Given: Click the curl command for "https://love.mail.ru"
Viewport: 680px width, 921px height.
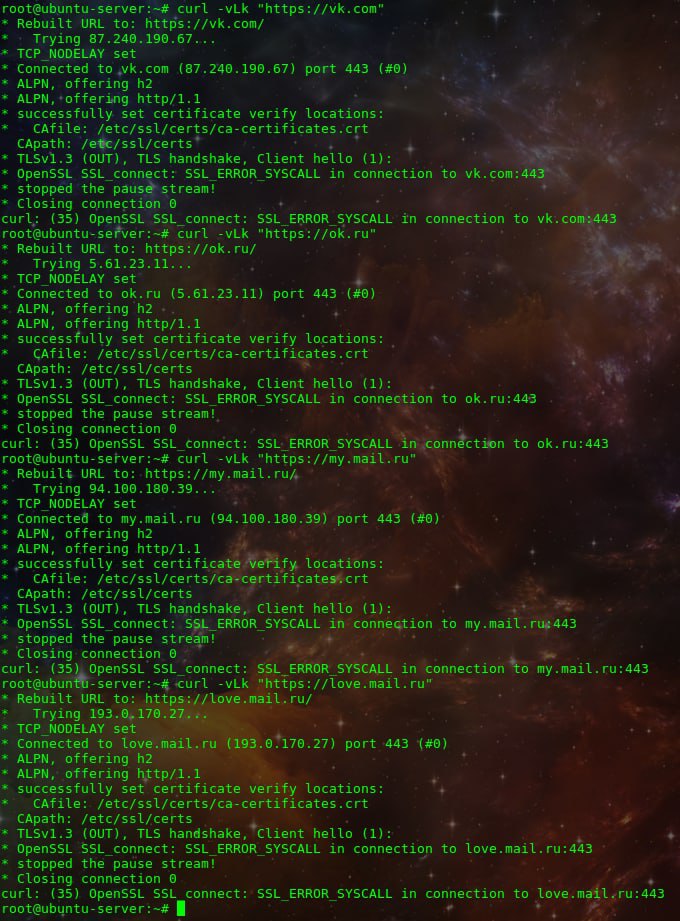Looking at the screenshot, I should tap(305, 684).
